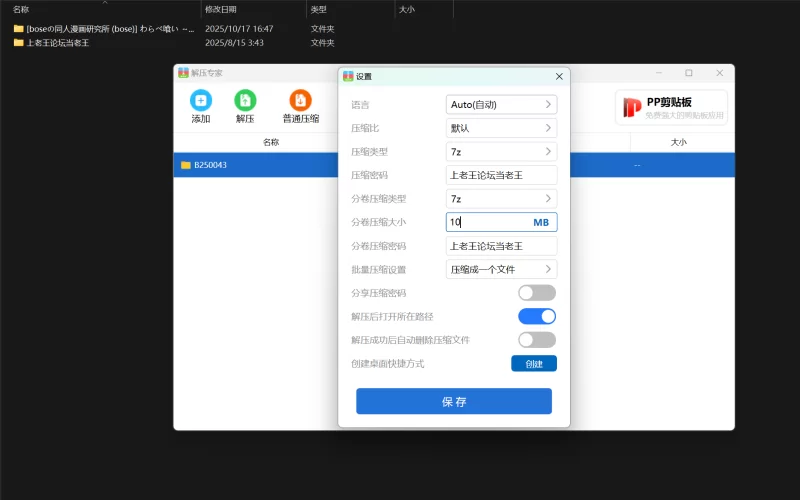The image size is (800, 500).
Task: Click the 创建 shortcut button
Action: [x=534, y=364]
